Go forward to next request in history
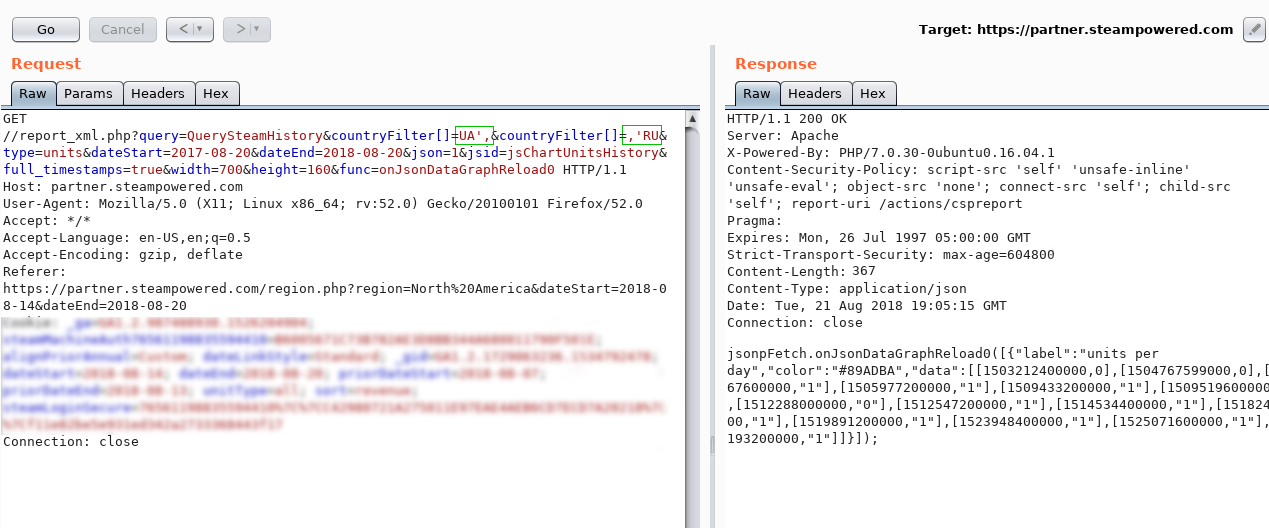1269x528 pixels. [240, 29]
